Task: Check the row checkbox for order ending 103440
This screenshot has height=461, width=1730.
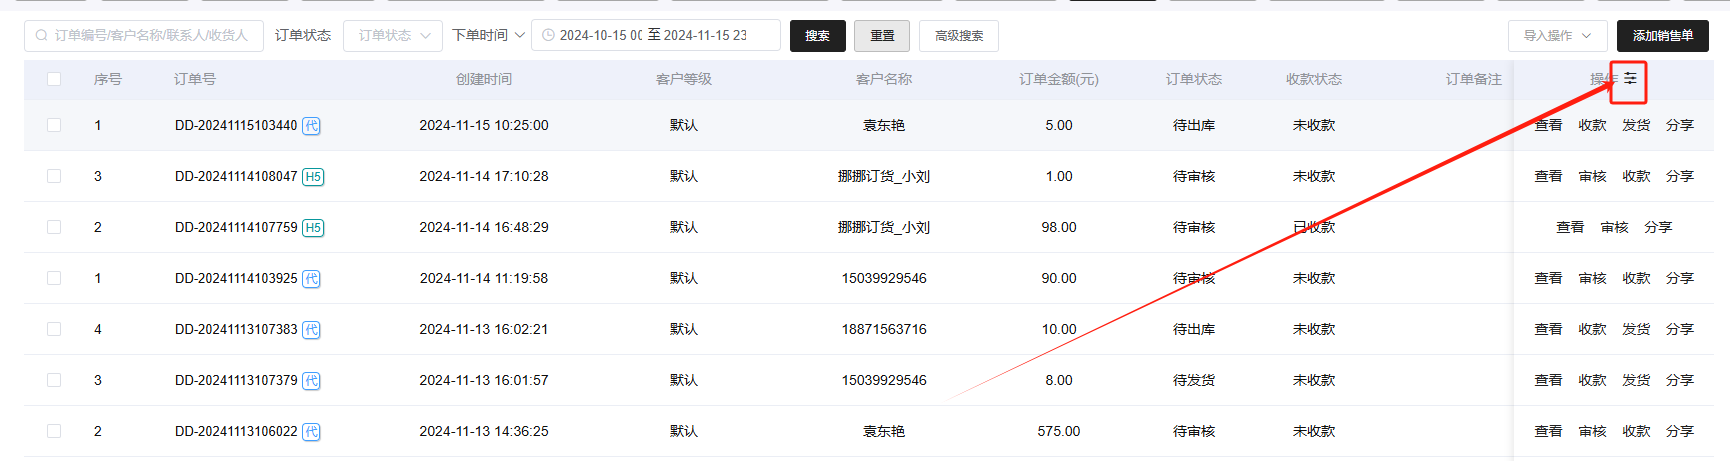Action: click(x=54, y=125)
